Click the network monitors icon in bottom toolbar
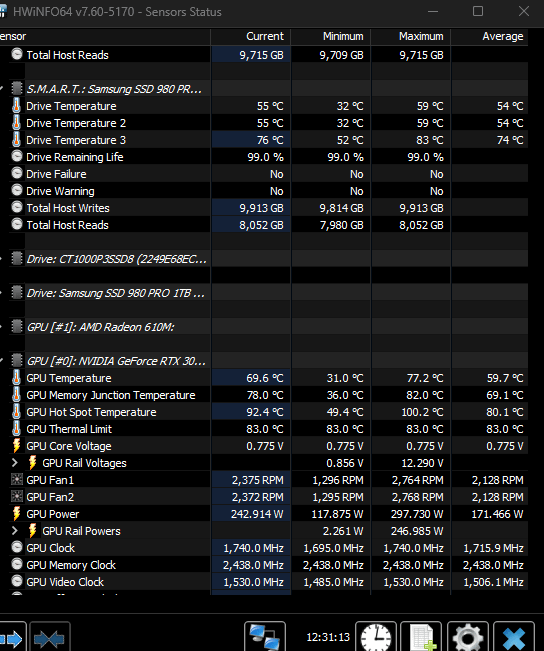 click(265, 636)
